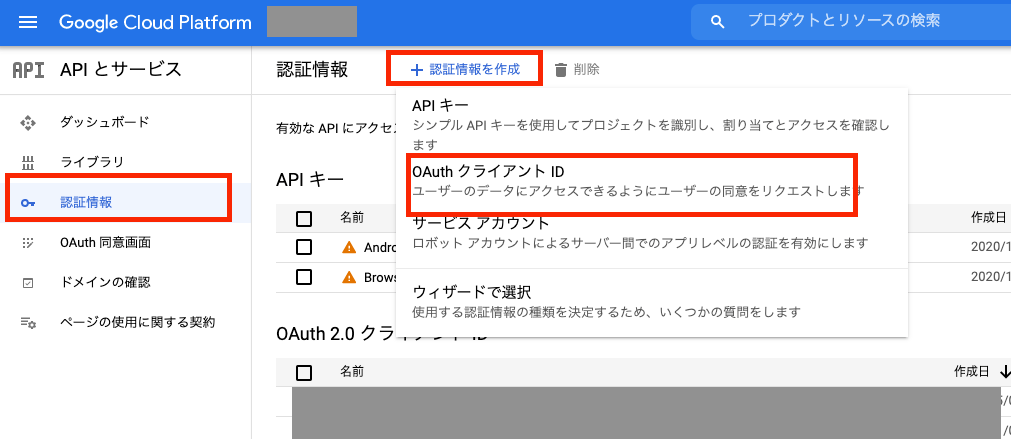
Task: Open the hamburger navigation menu
Action: (x=28, y=23)
